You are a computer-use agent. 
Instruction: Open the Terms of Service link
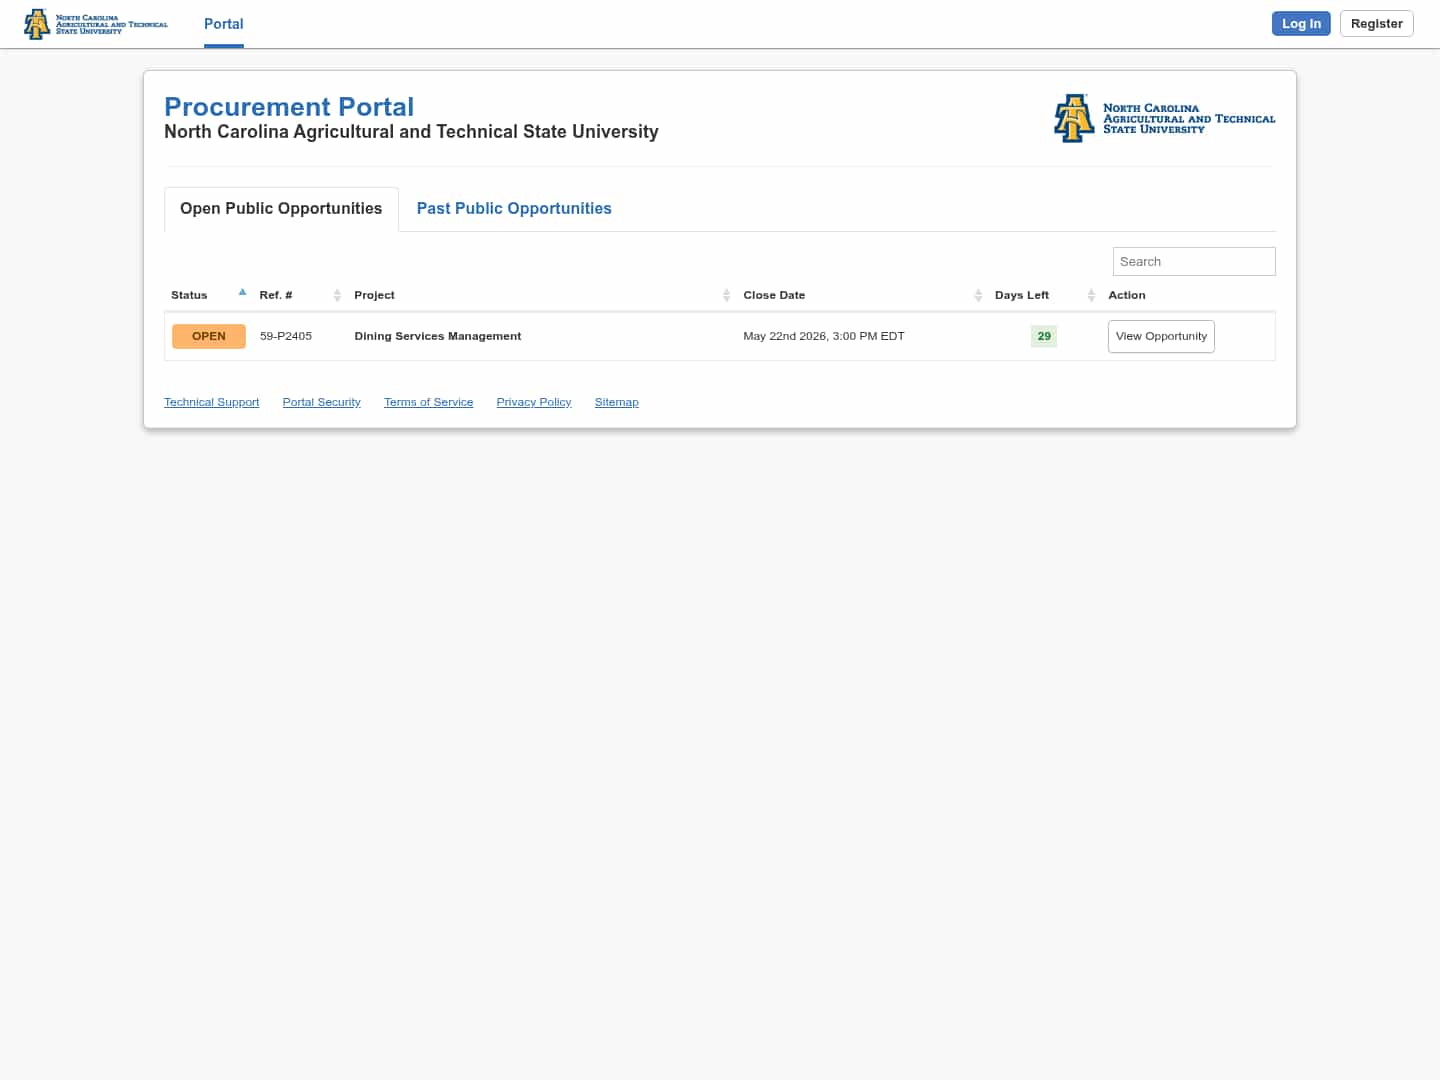(428, 402)
